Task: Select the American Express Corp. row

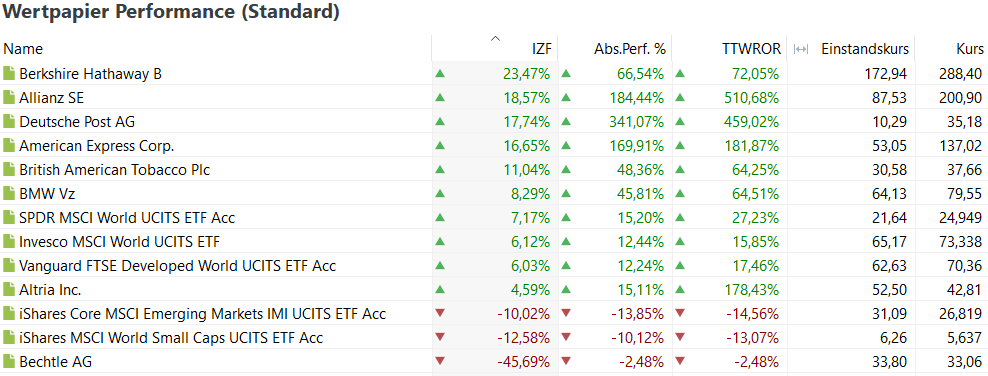Action: [494, 145]
